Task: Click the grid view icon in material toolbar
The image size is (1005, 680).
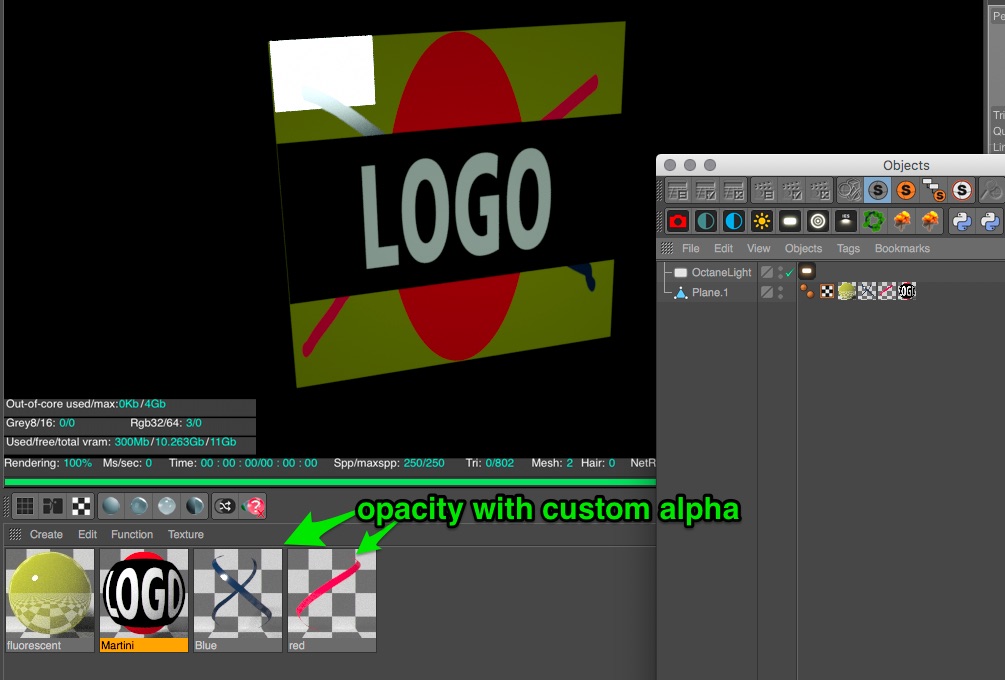Action: (x=25, y=506)
